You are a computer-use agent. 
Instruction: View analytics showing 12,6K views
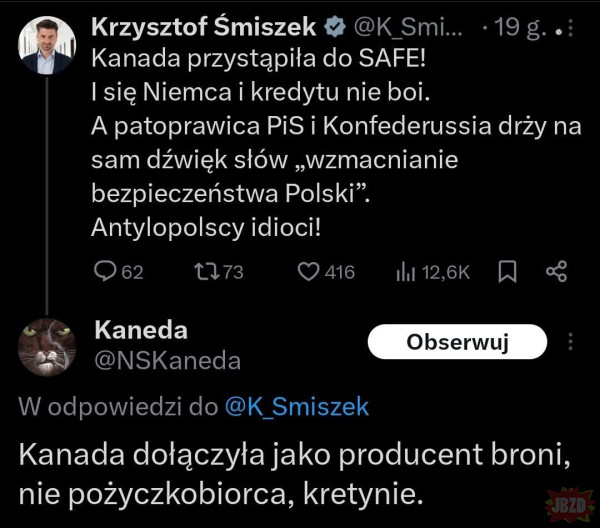[407, 271]
